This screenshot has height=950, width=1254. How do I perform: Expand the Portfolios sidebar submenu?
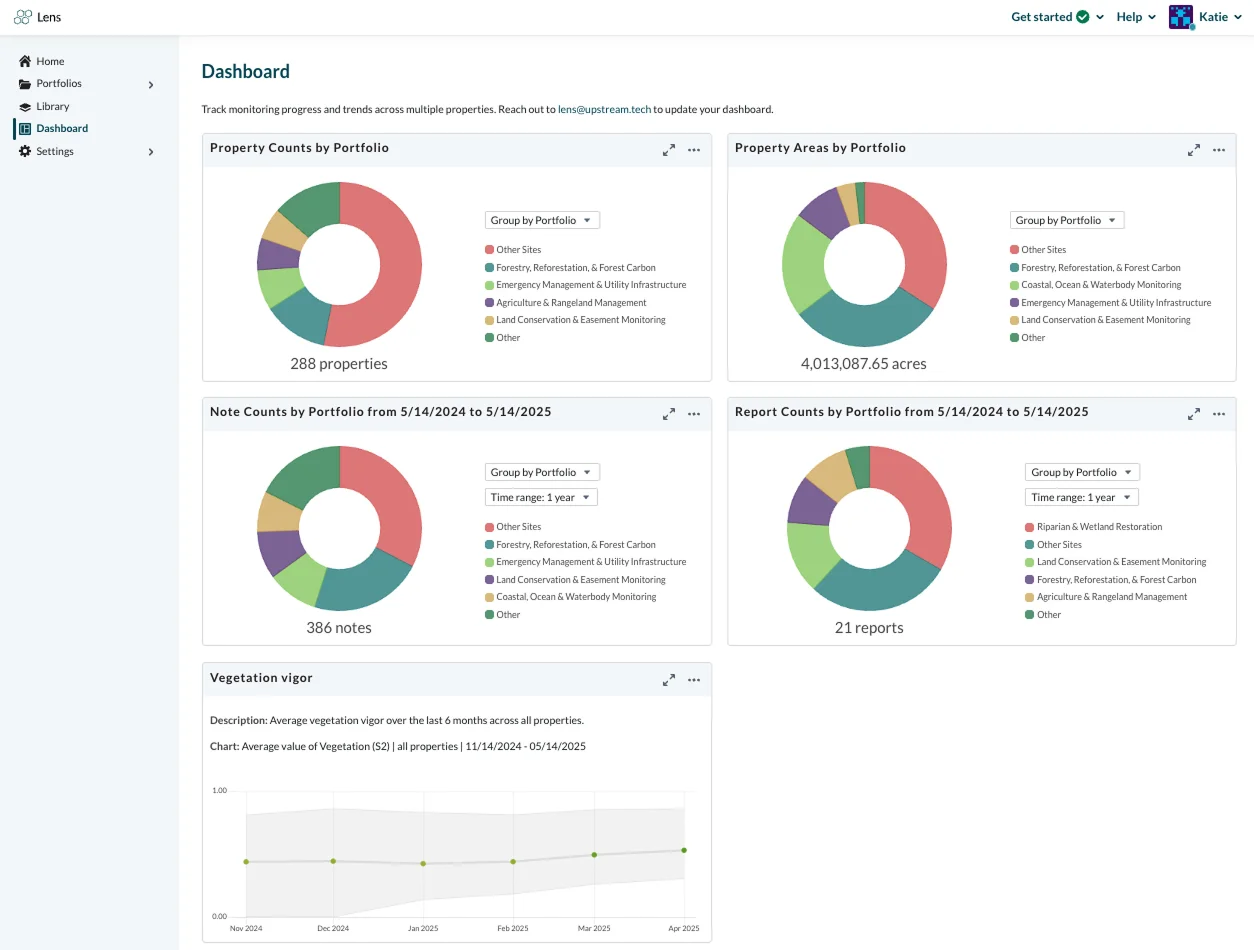coord(151,85)
